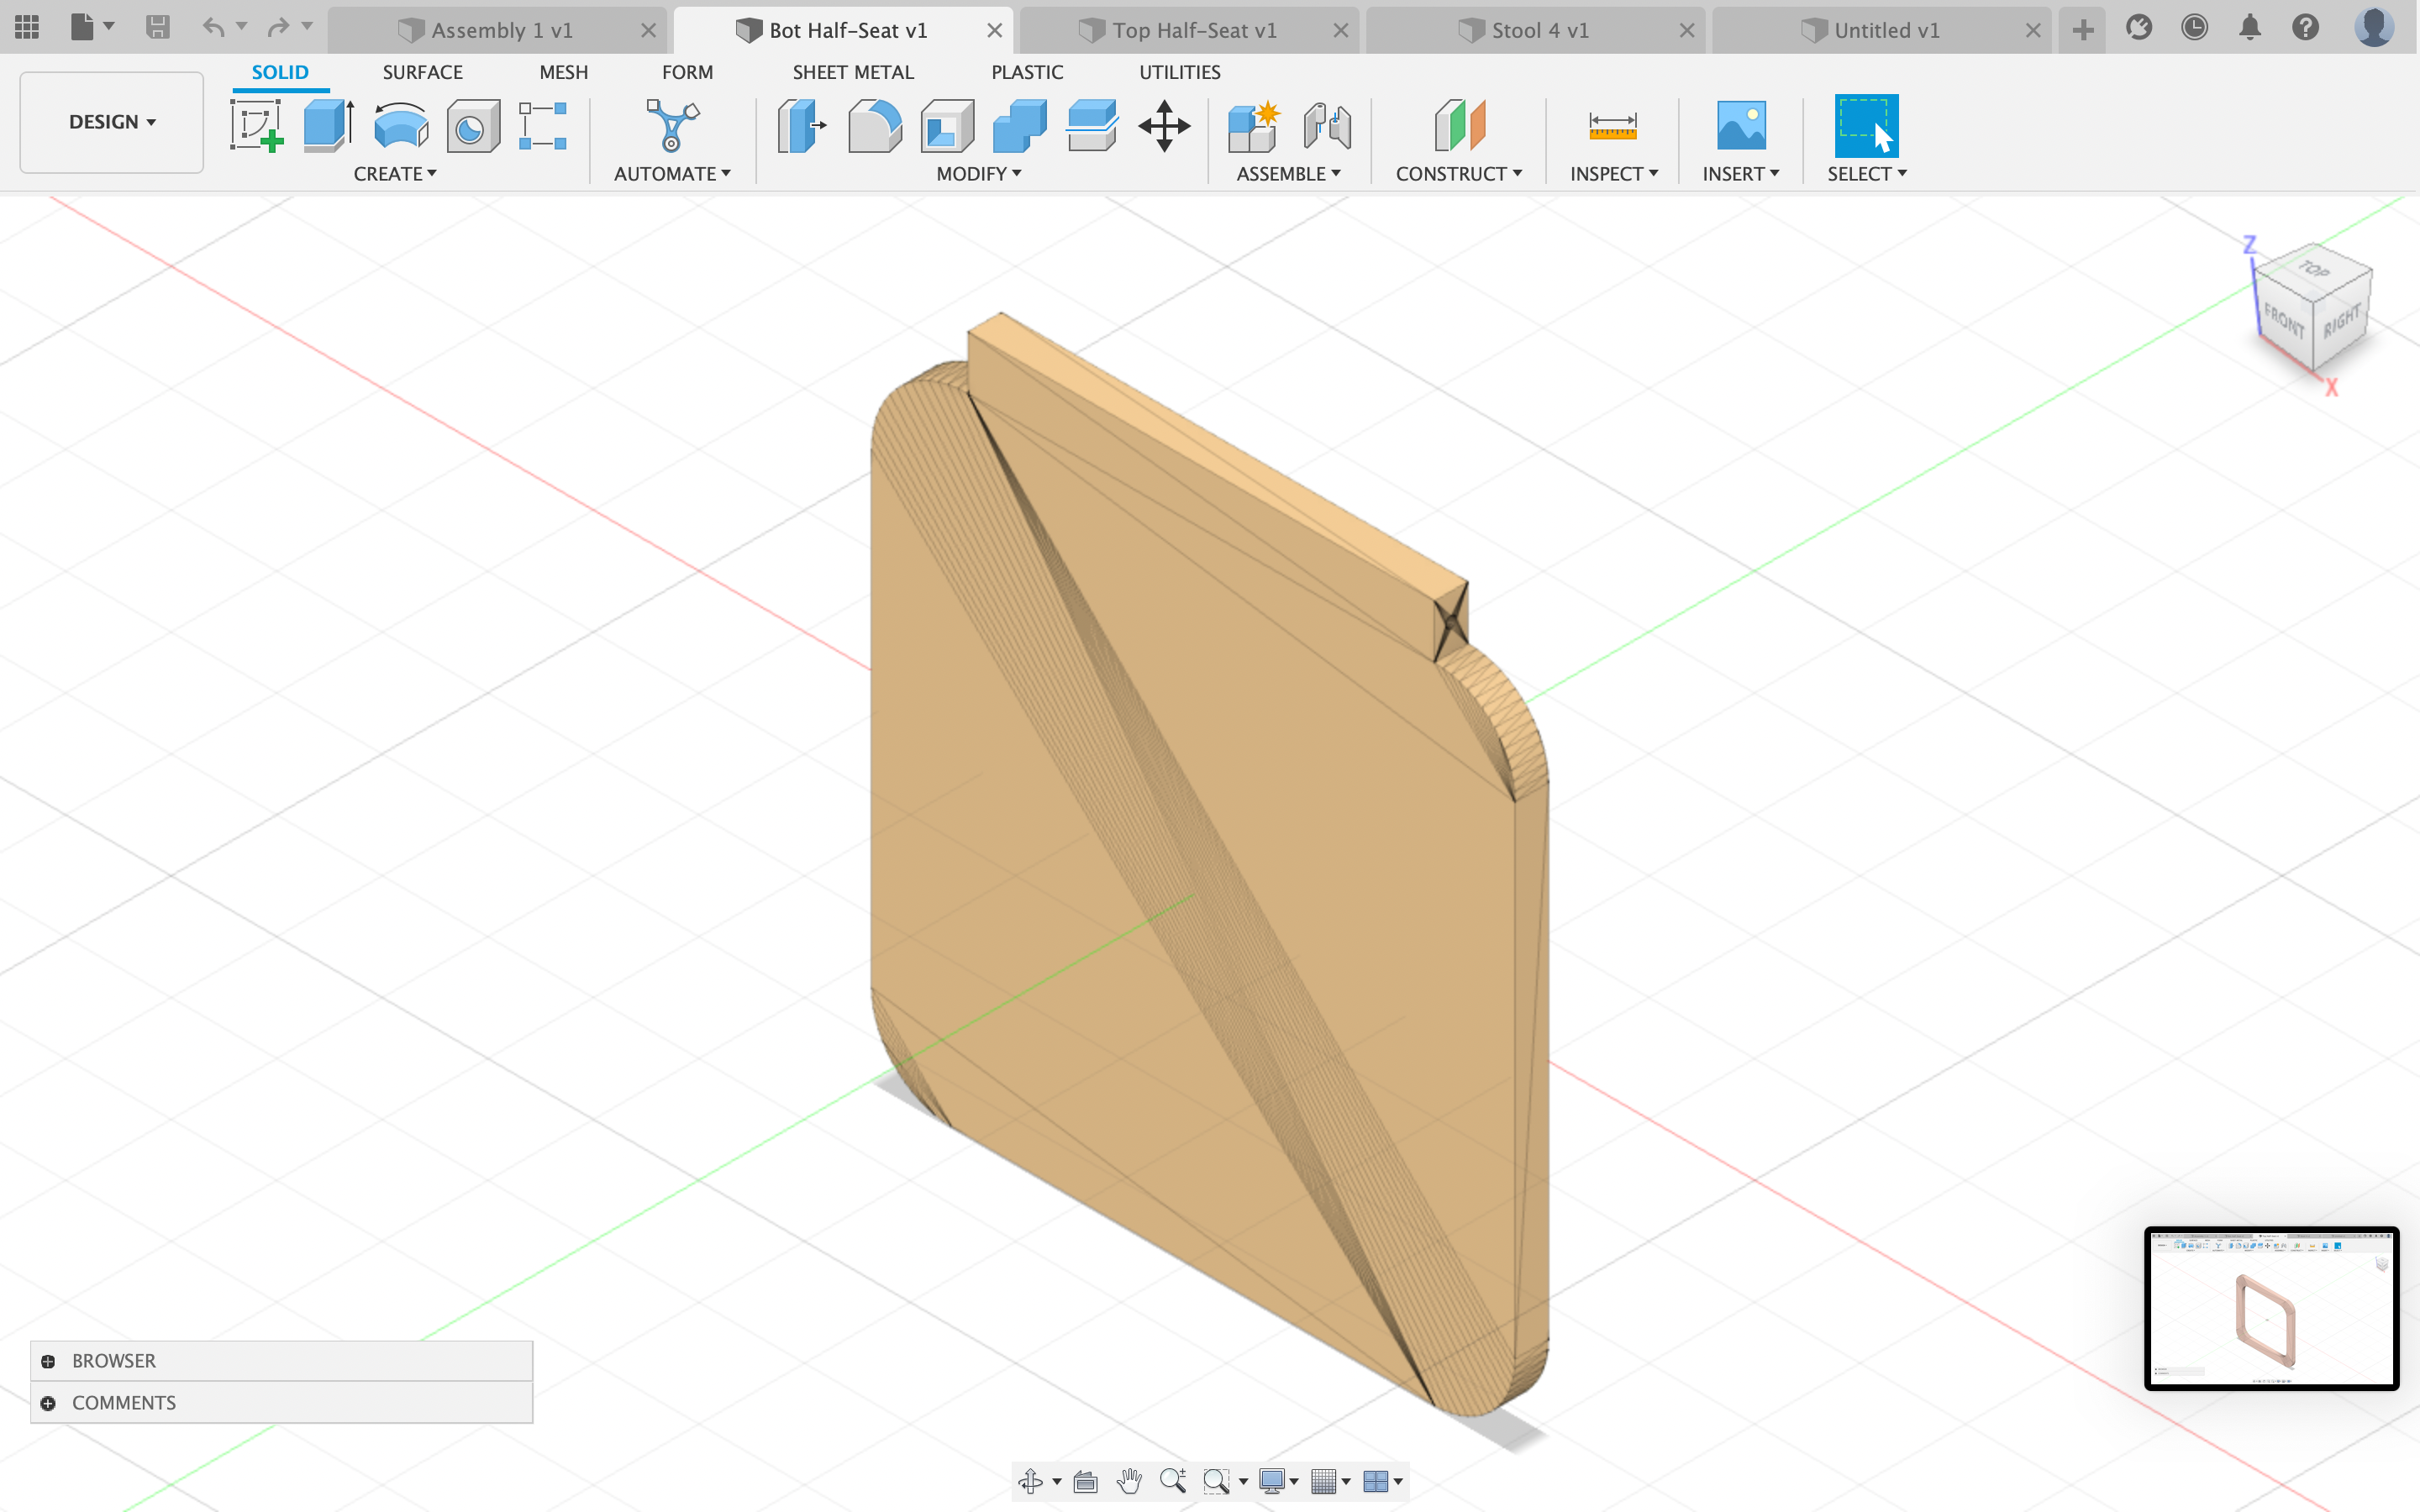This screenshot has height=1512, width=2420.
Task: Expand the COMMENTS panel
Action: (x=47, y=1402)
